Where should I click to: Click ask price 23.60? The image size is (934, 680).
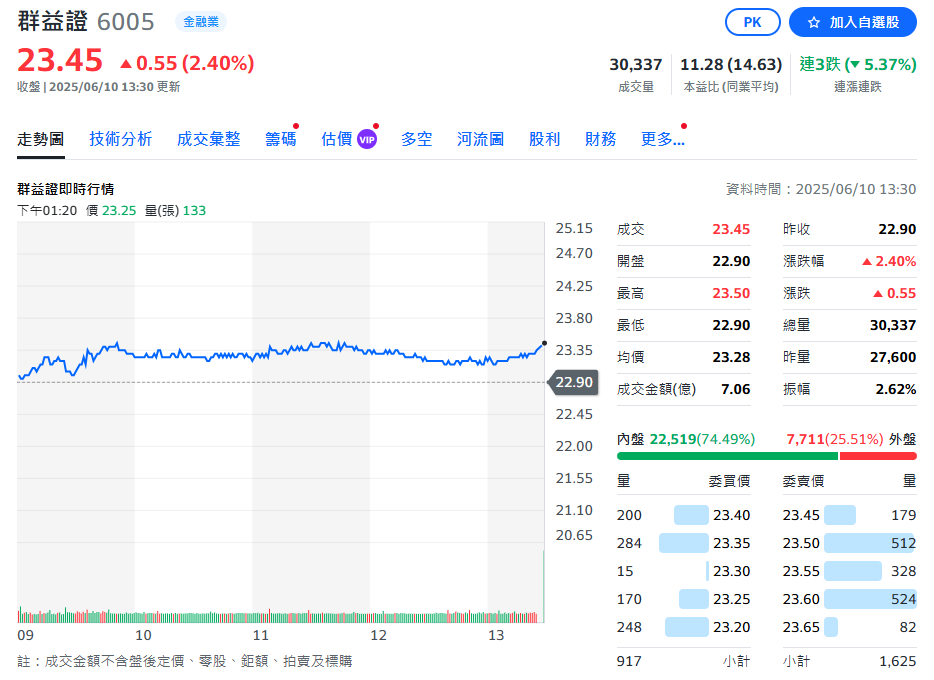tap(801, 599)
